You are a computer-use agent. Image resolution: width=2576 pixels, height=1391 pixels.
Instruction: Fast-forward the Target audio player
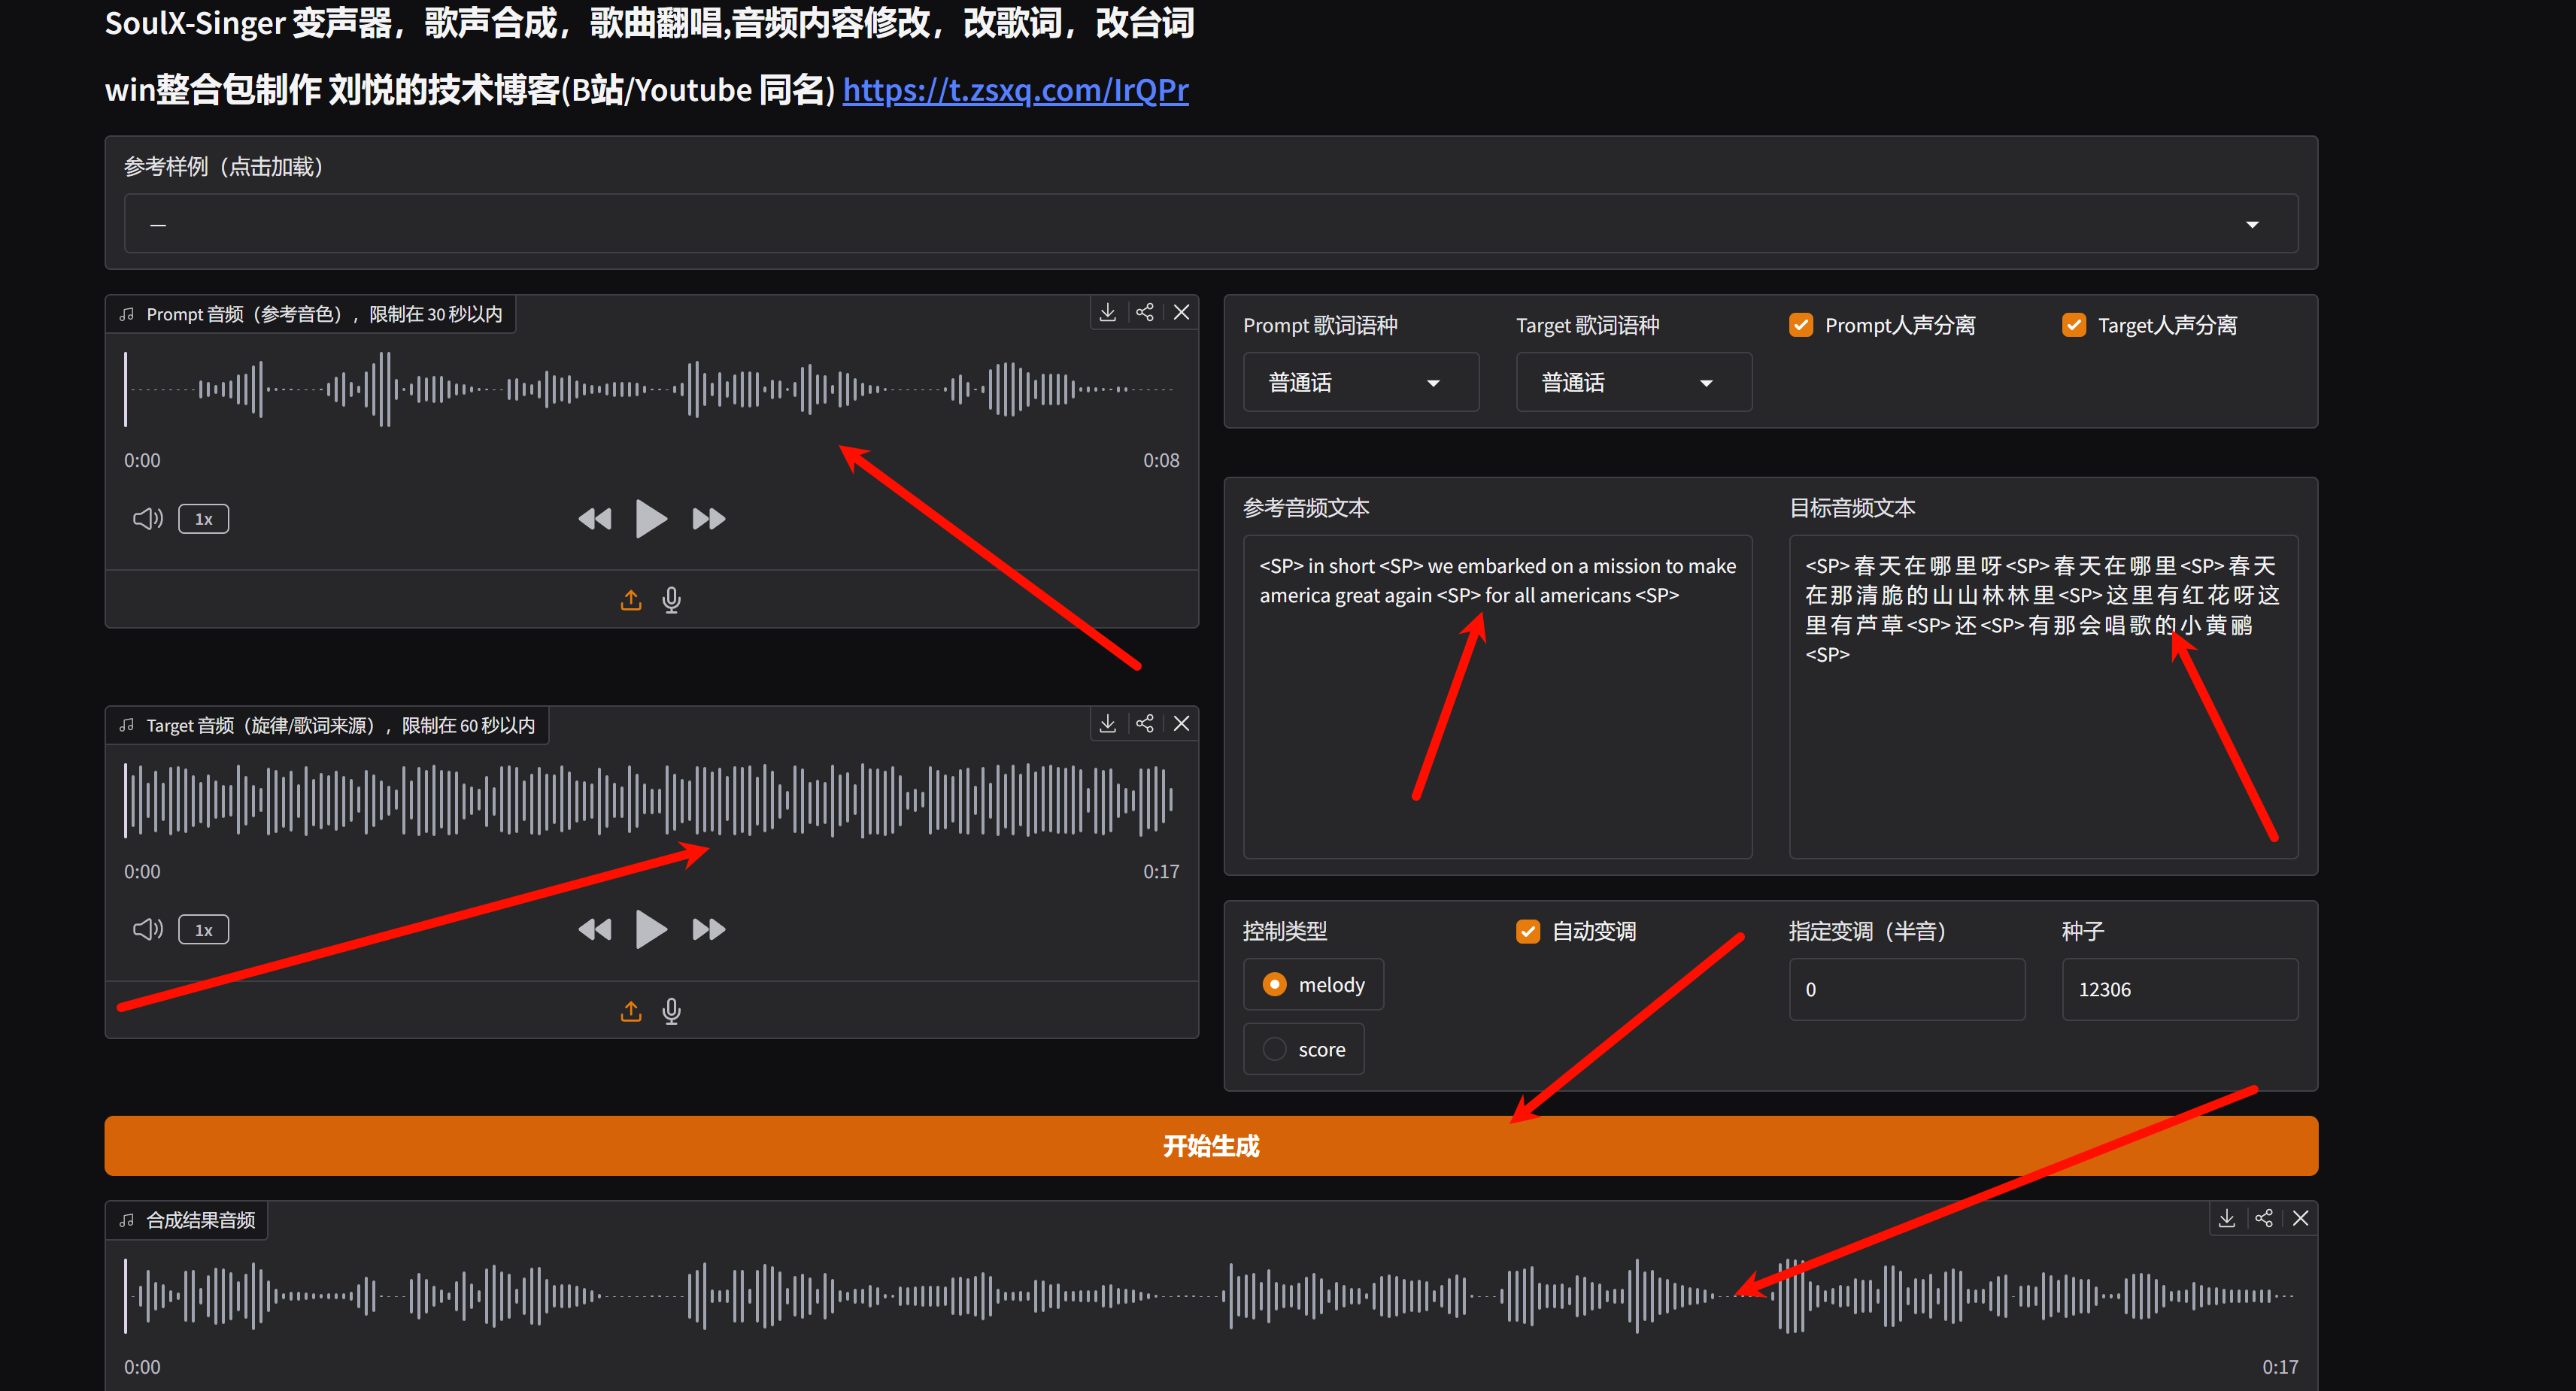coord(708,930)
